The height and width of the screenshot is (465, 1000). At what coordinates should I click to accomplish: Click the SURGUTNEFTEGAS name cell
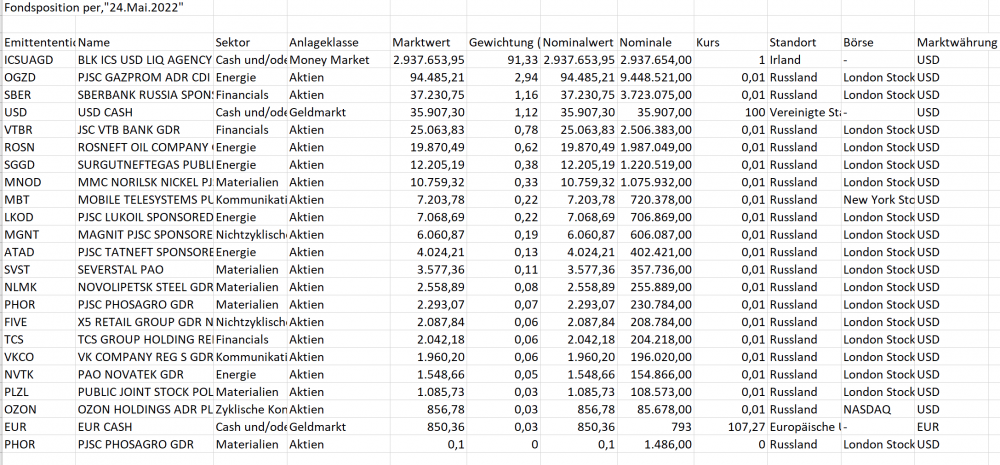[x=144, y=165]
